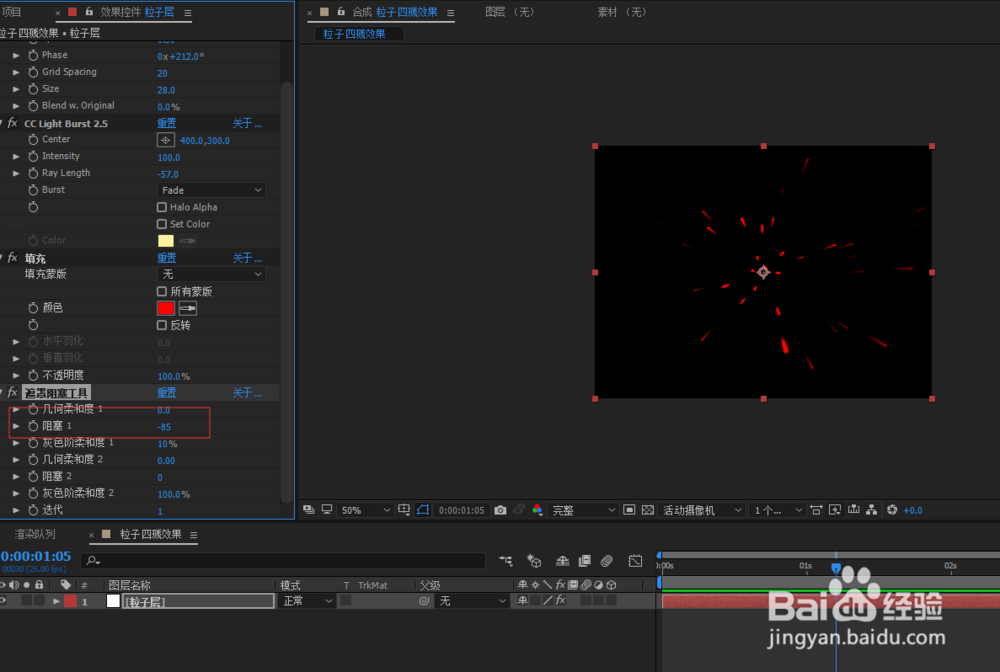This screenshot has width=1000, height=672.
Task: Select the 素材 (无) viewer tab
Action: (622, 12)
